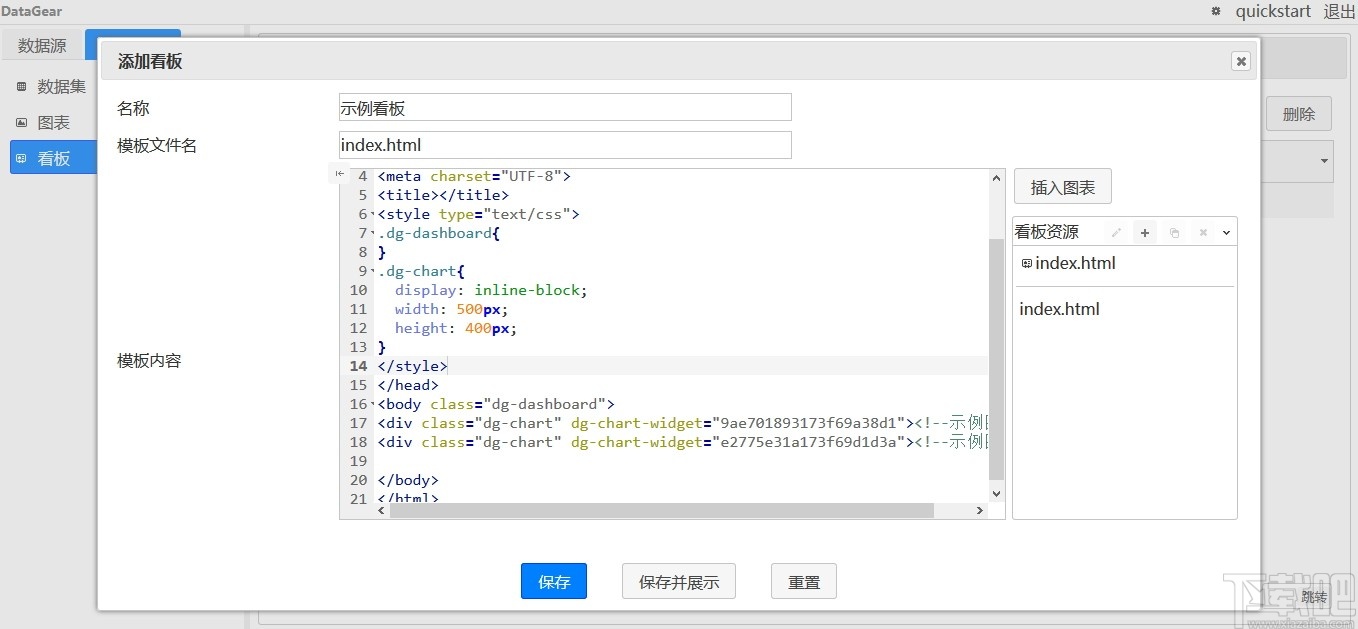The width and height of the screenshot is (1358, 629).
Task: Click the 名称 input showing 示例看板
Action: pos(564,107)
